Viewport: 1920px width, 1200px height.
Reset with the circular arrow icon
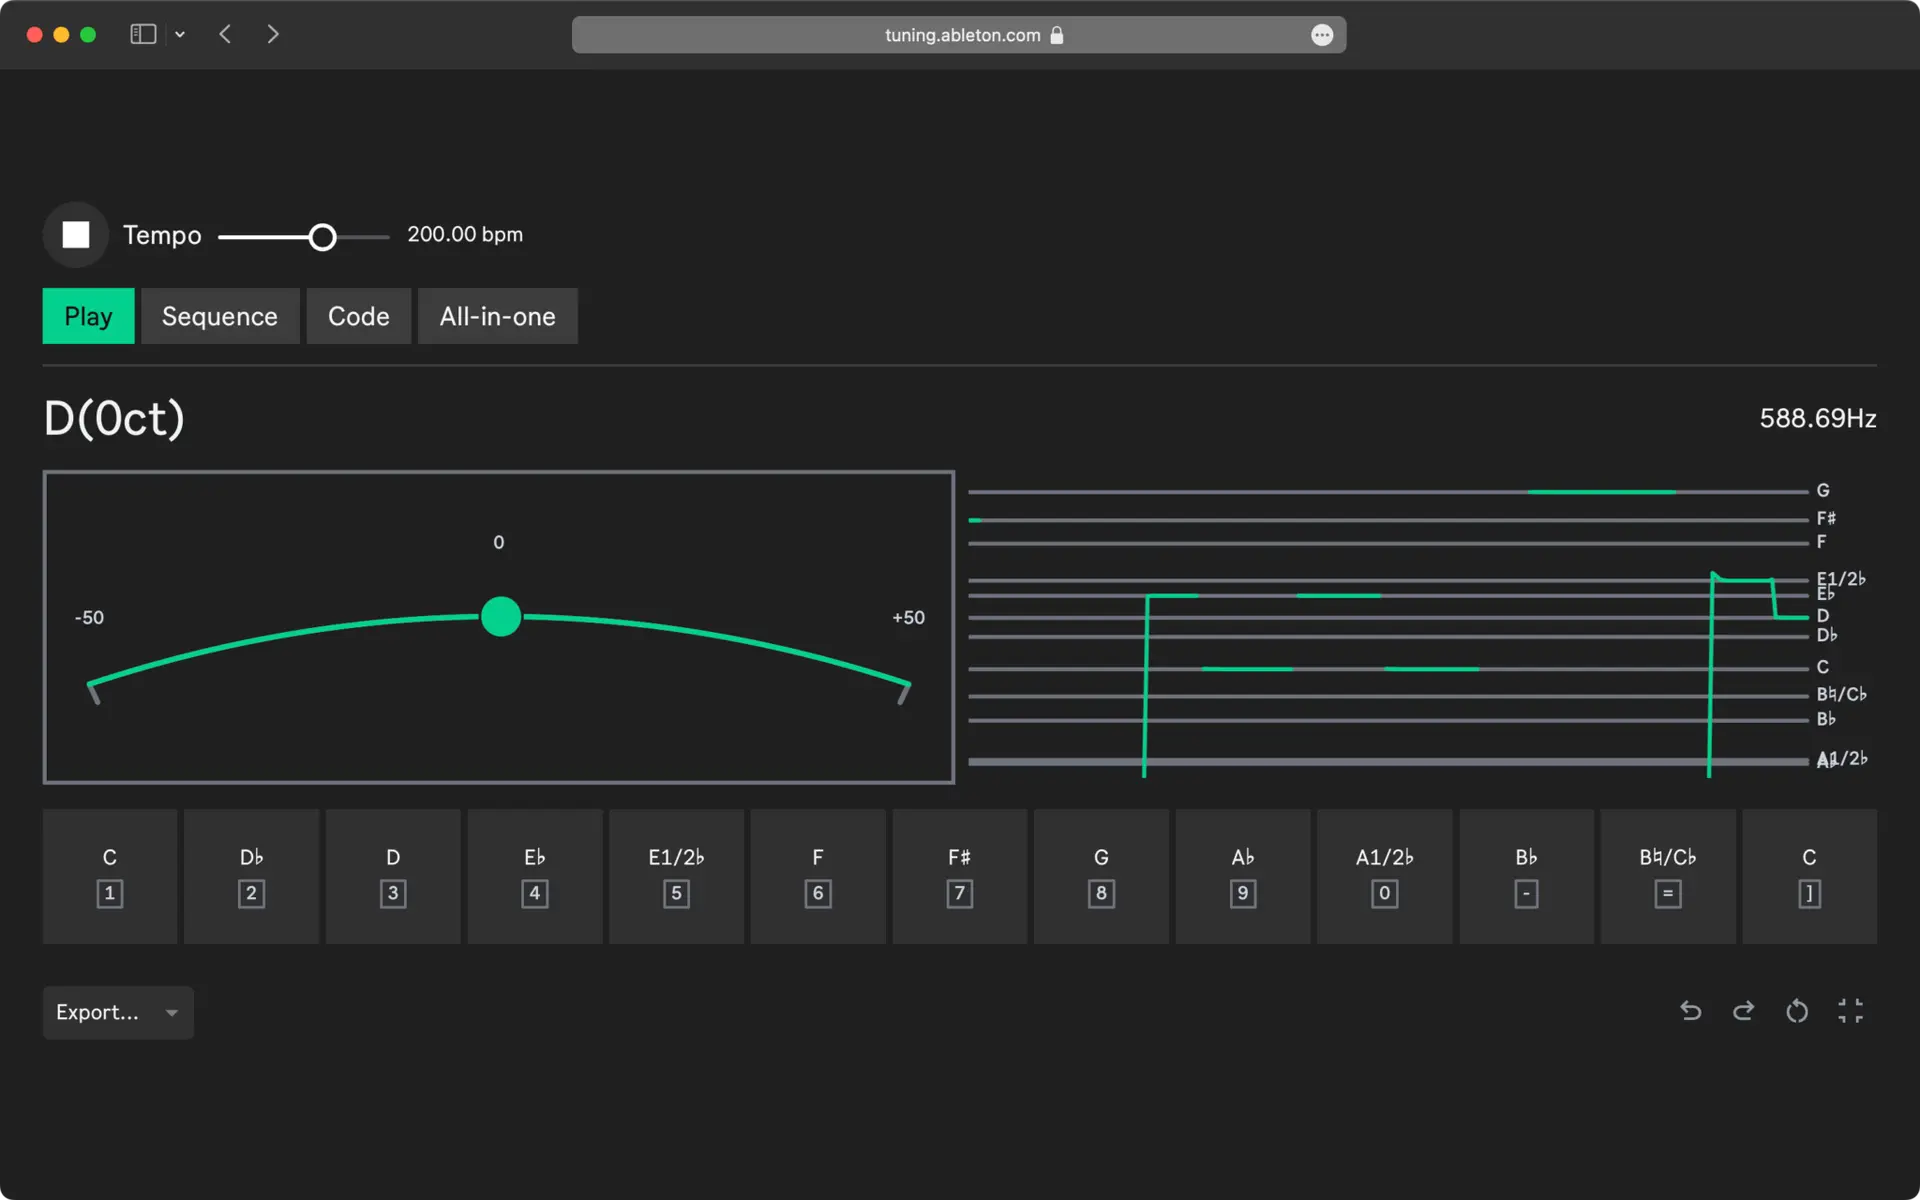click(1797, 1011)
